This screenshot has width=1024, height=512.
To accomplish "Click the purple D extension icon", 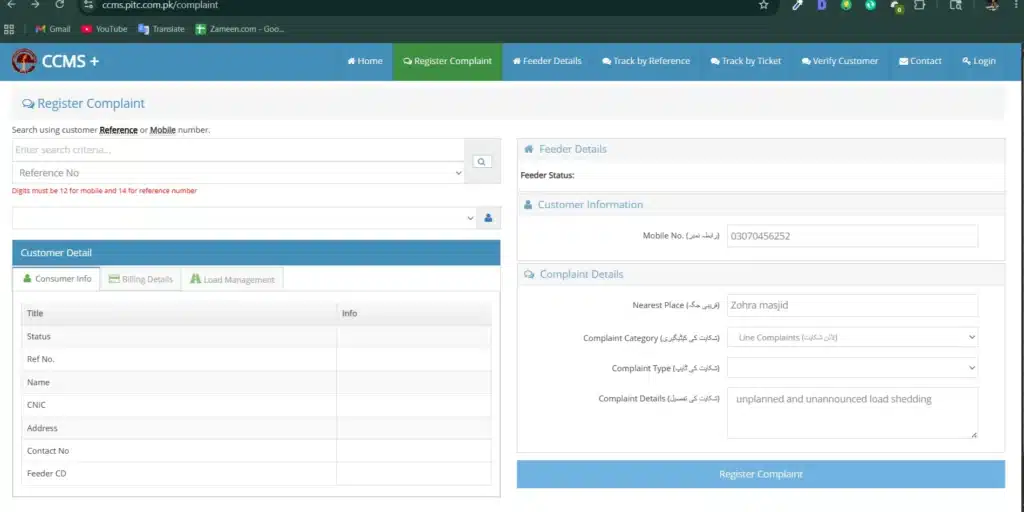I will [822, 5].
